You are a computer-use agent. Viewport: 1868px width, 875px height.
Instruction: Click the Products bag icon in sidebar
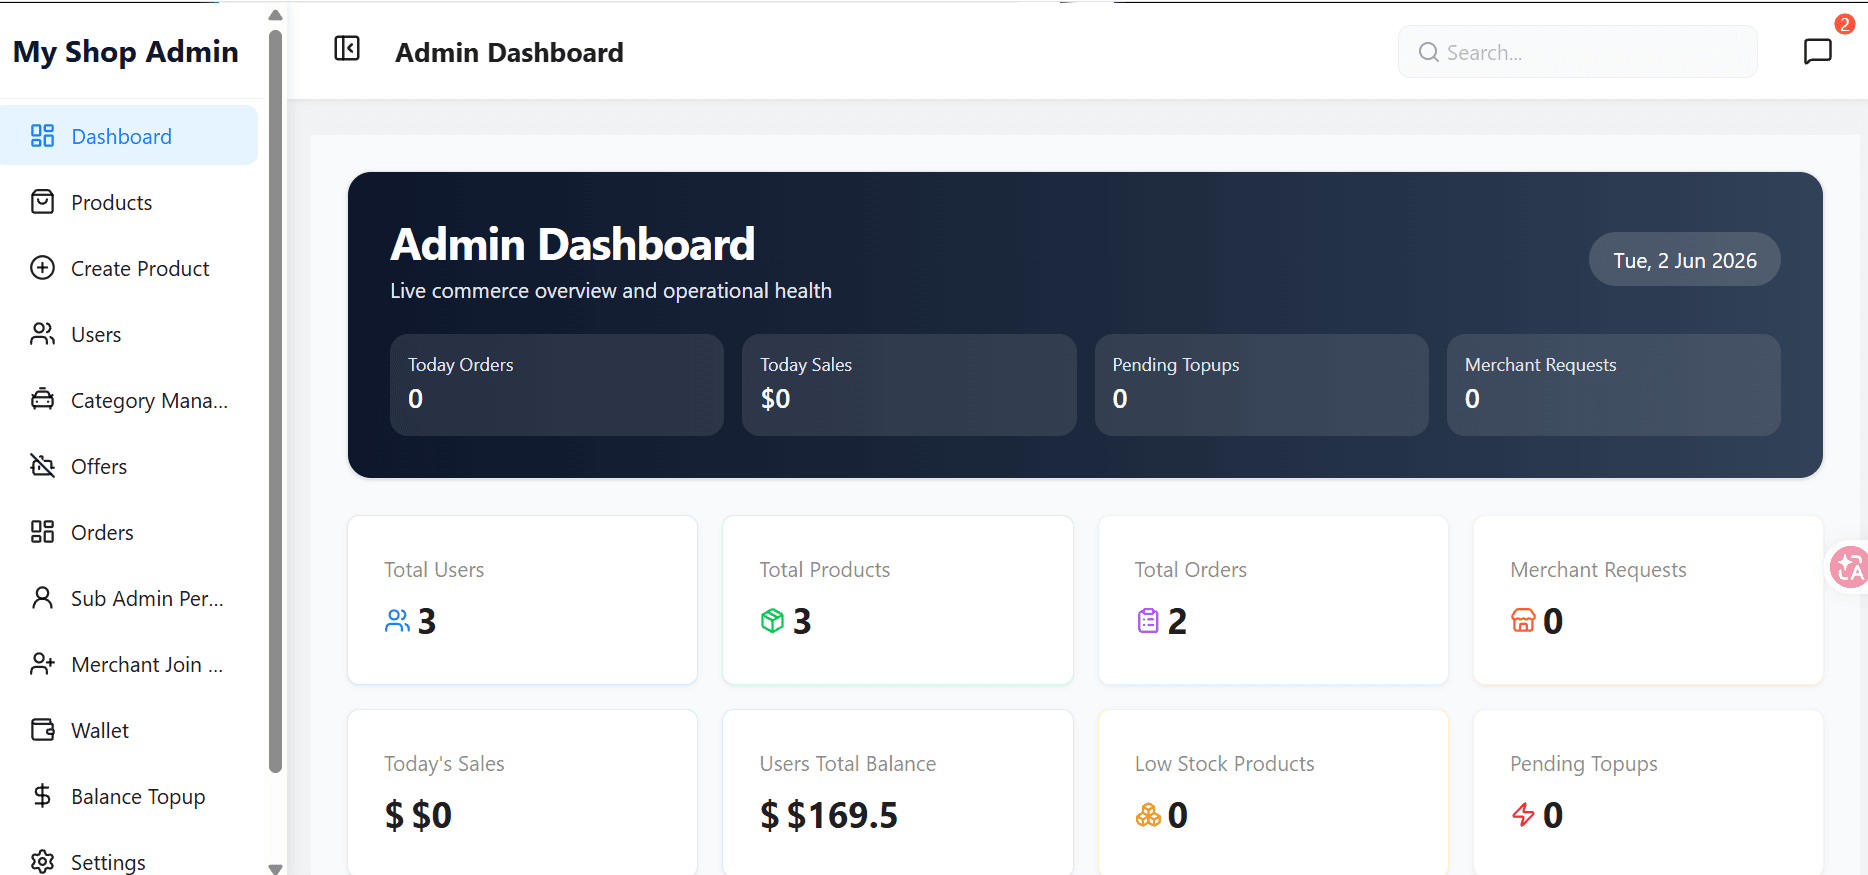tap(42, 202)
